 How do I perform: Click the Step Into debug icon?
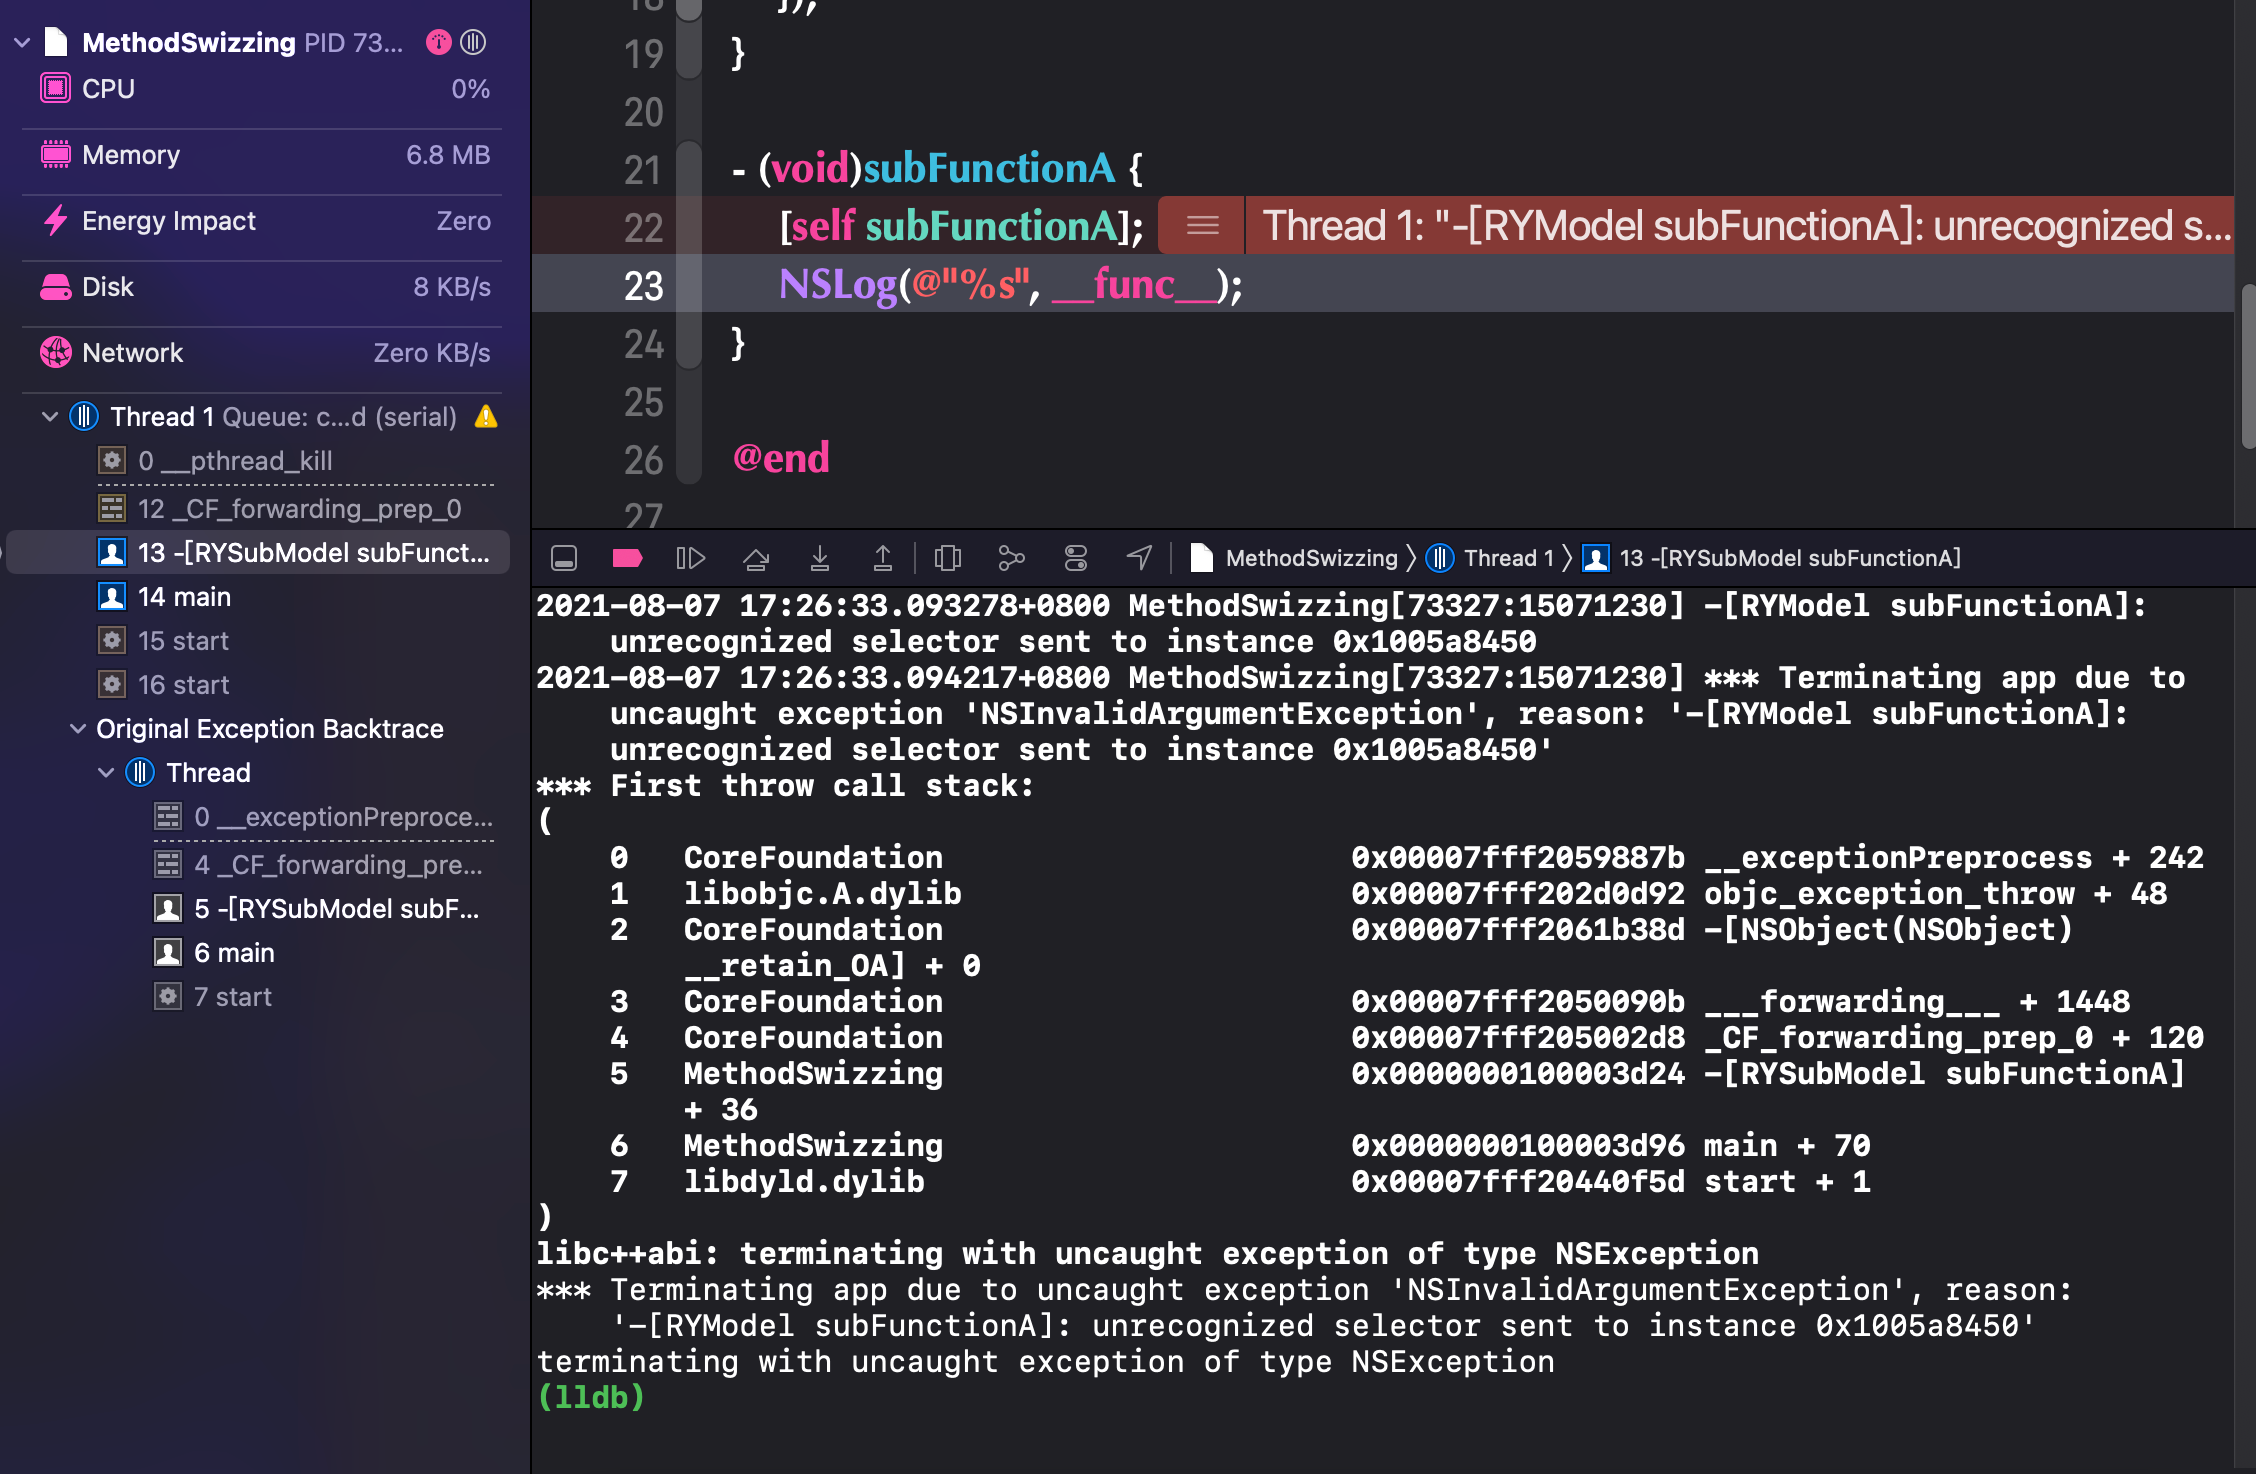[x=820, y=558]
